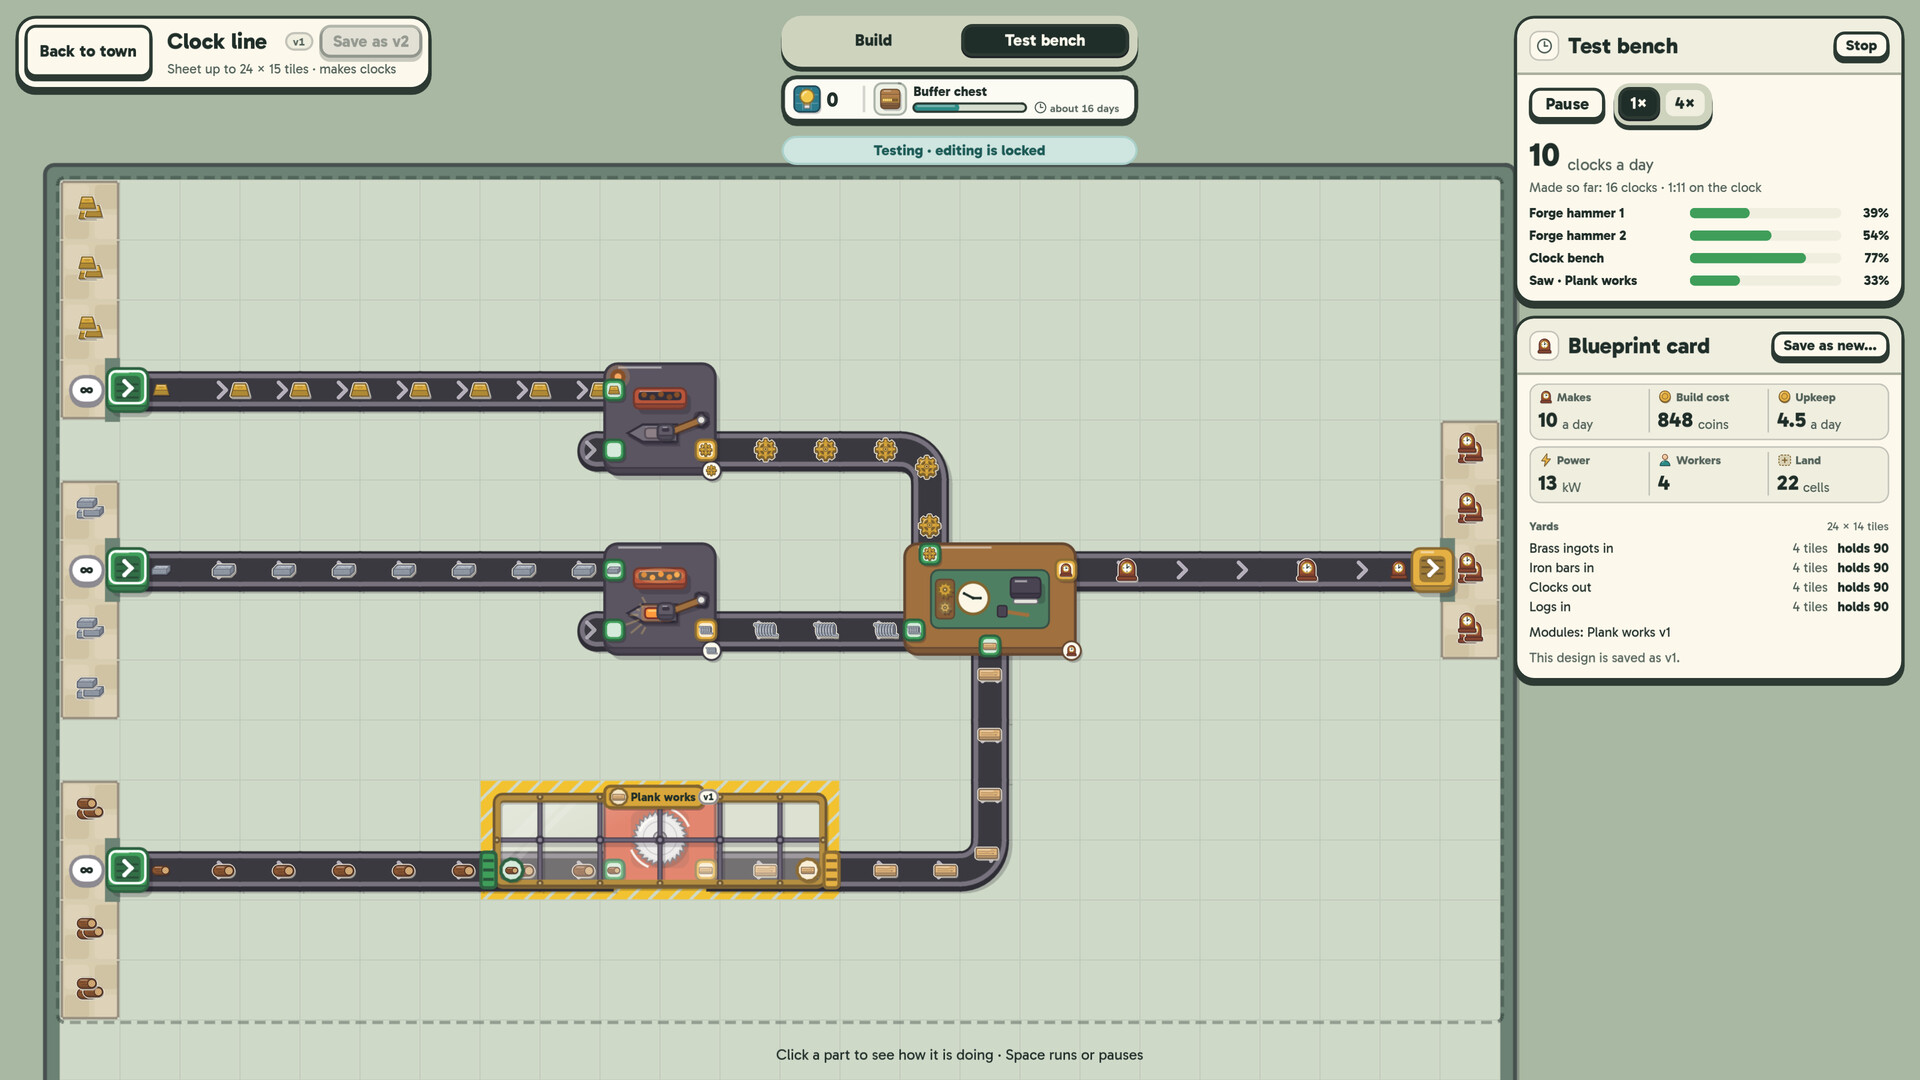This screenshot has width=1920, height=1080.
Task: Click Back to town
Action: pyautogui.click(x=88, y=51)
